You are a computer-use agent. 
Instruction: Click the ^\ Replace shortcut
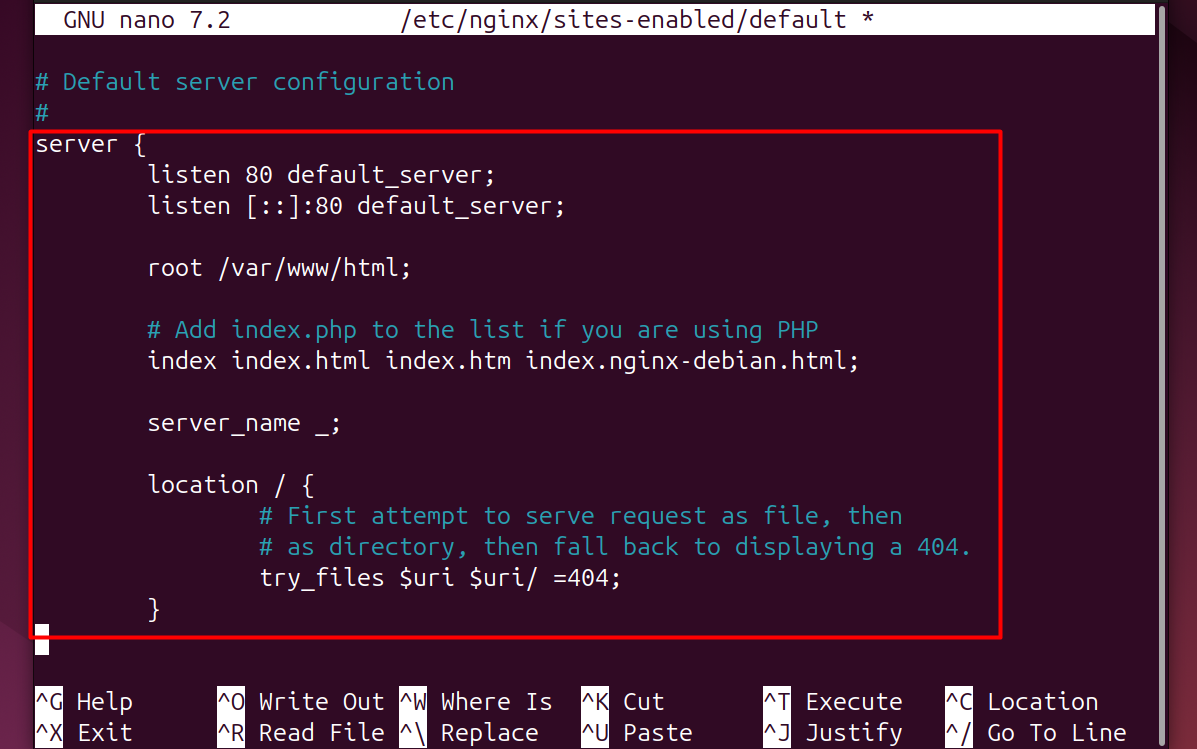coord(469,733)
